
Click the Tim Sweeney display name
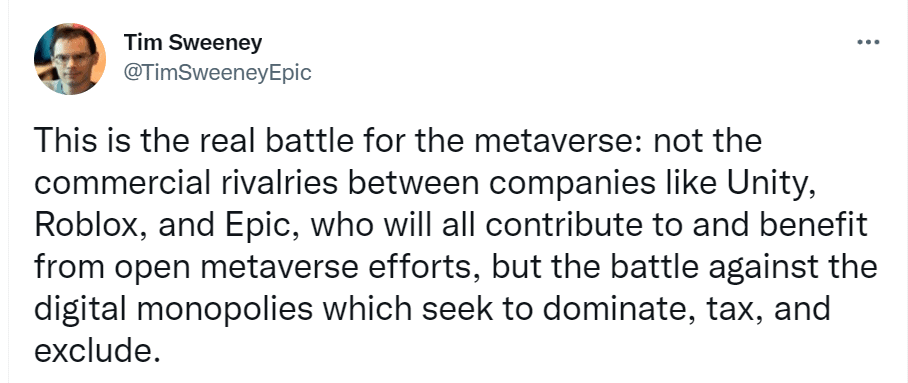pyautogui.click(x=193, y=43)
